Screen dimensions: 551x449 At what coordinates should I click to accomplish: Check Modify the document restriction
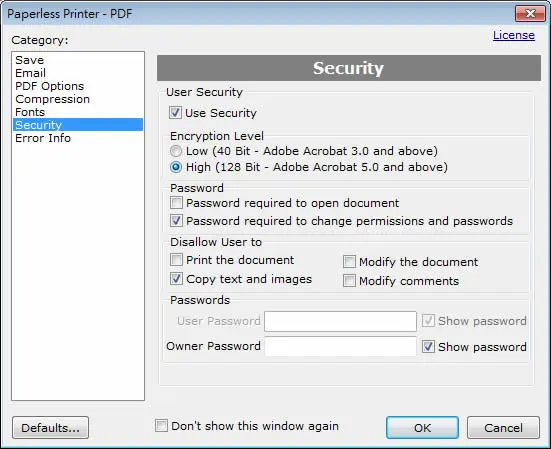coord(349,262)
